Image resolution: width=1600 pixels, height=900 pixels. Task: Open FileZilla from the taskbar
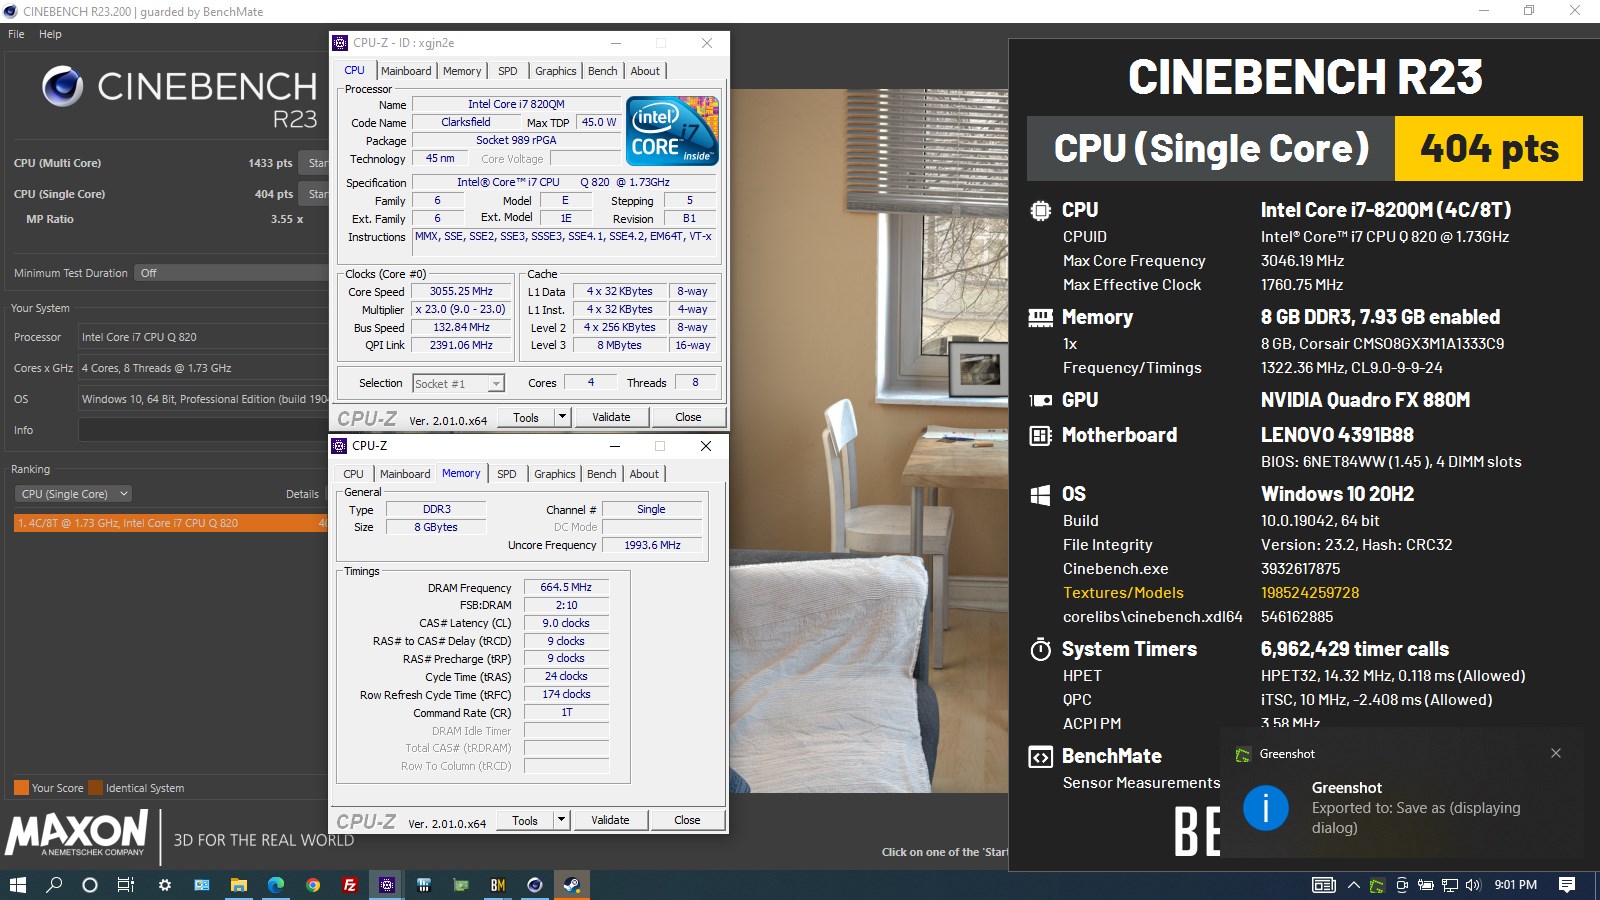coord(350,885)
